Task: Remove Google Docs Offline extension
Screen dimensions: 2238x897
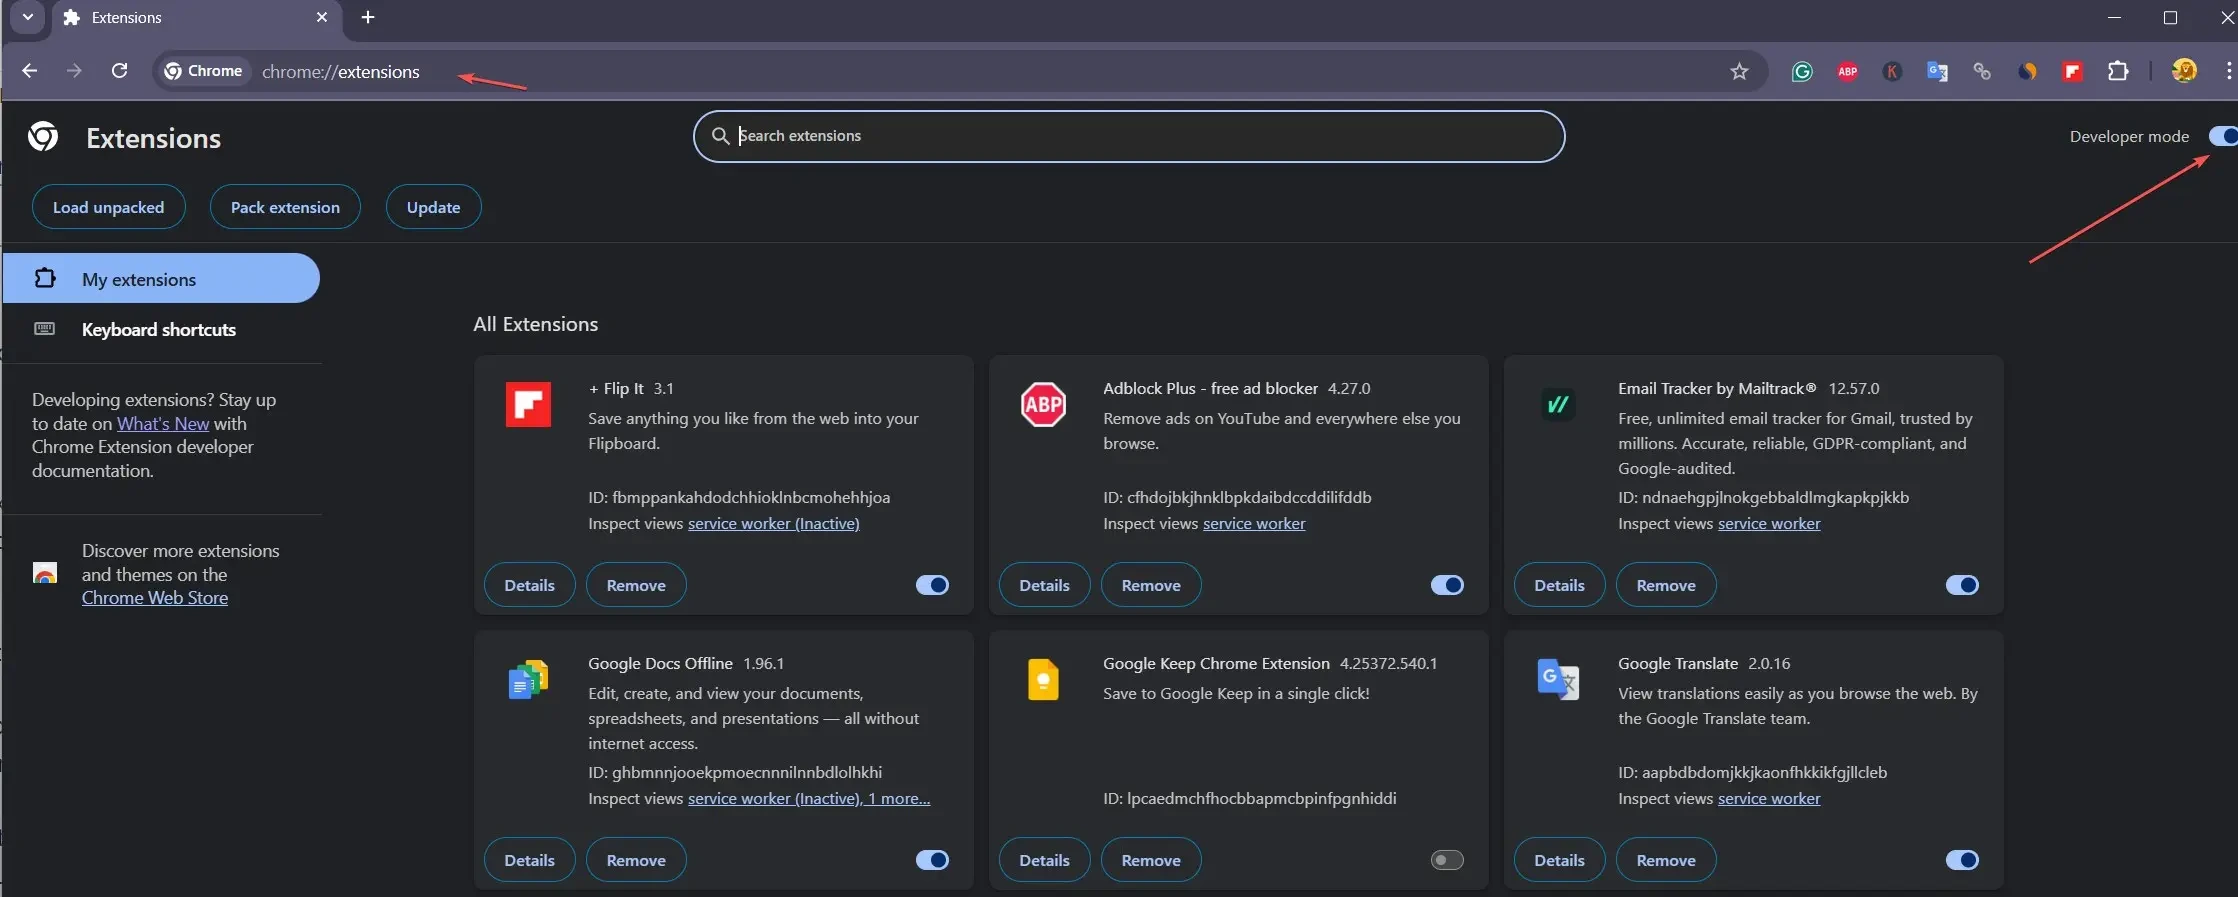Action: click(636, 860)
